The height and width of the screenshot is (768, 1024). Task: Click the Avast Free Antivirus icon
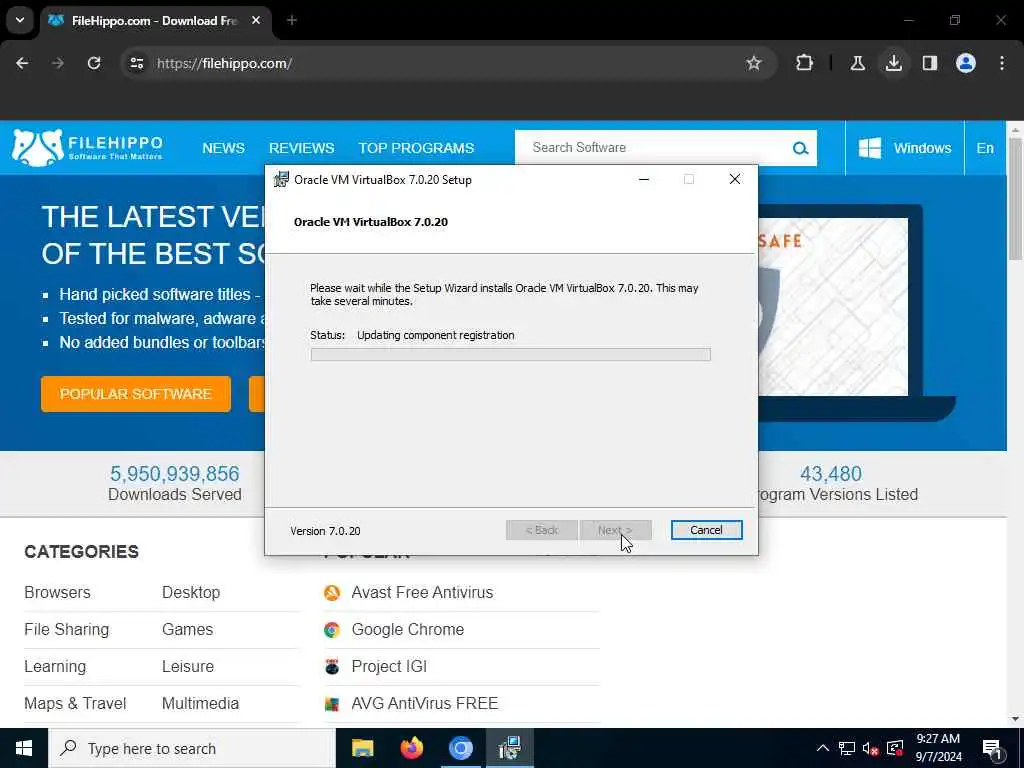[x=332, y=593]
